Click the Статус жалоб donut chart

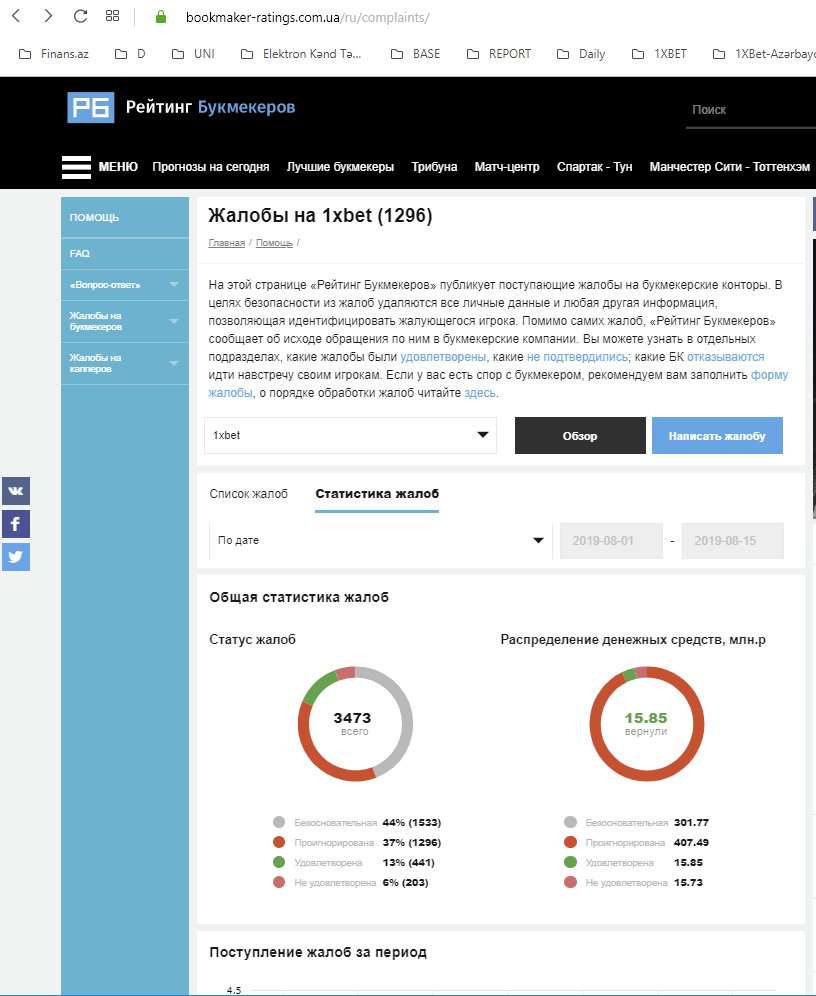point(355,724)
